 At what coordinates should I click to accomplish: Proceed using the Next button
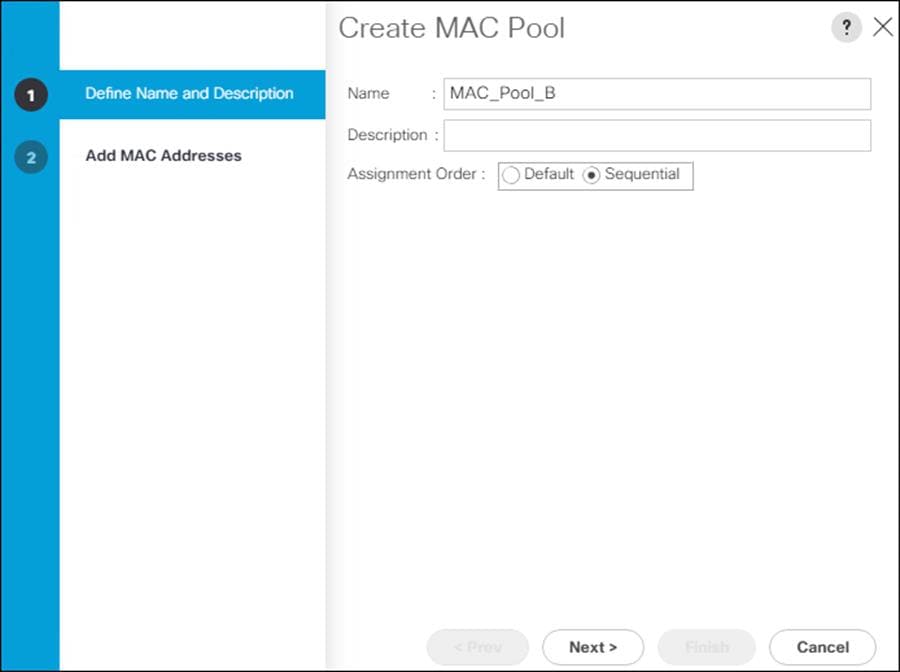[592, 647]
